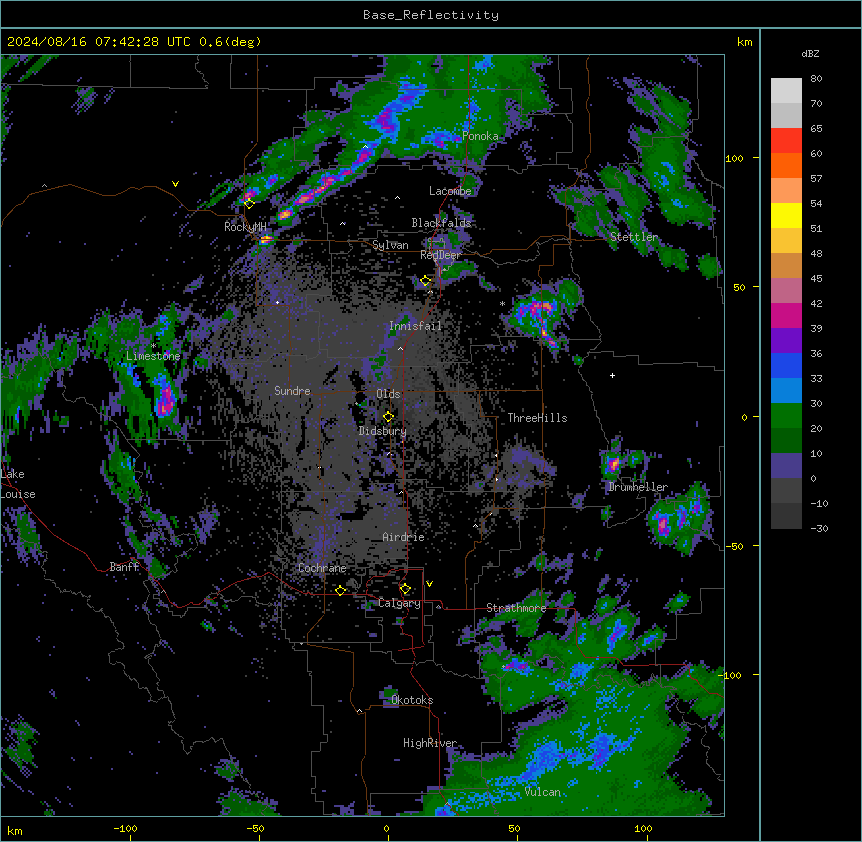Click the white plus marker east of ThreeHills
Screen dimensions: 862x842
pos(612,375)
